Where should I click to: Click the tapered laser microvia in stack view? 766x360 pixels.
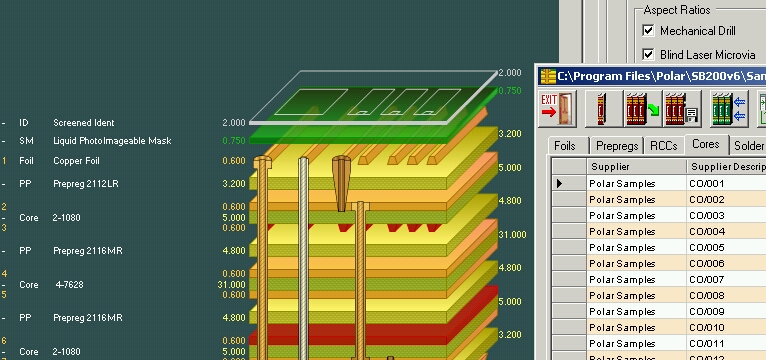click(341, 183)
